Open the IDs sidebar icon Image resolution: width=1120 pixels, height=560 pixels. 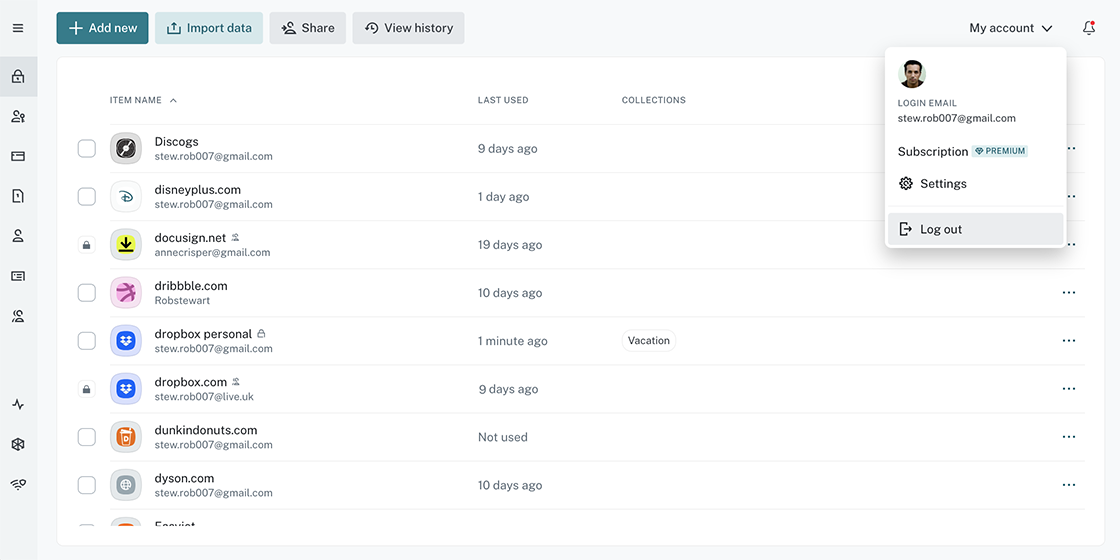(x=18, y=276)
